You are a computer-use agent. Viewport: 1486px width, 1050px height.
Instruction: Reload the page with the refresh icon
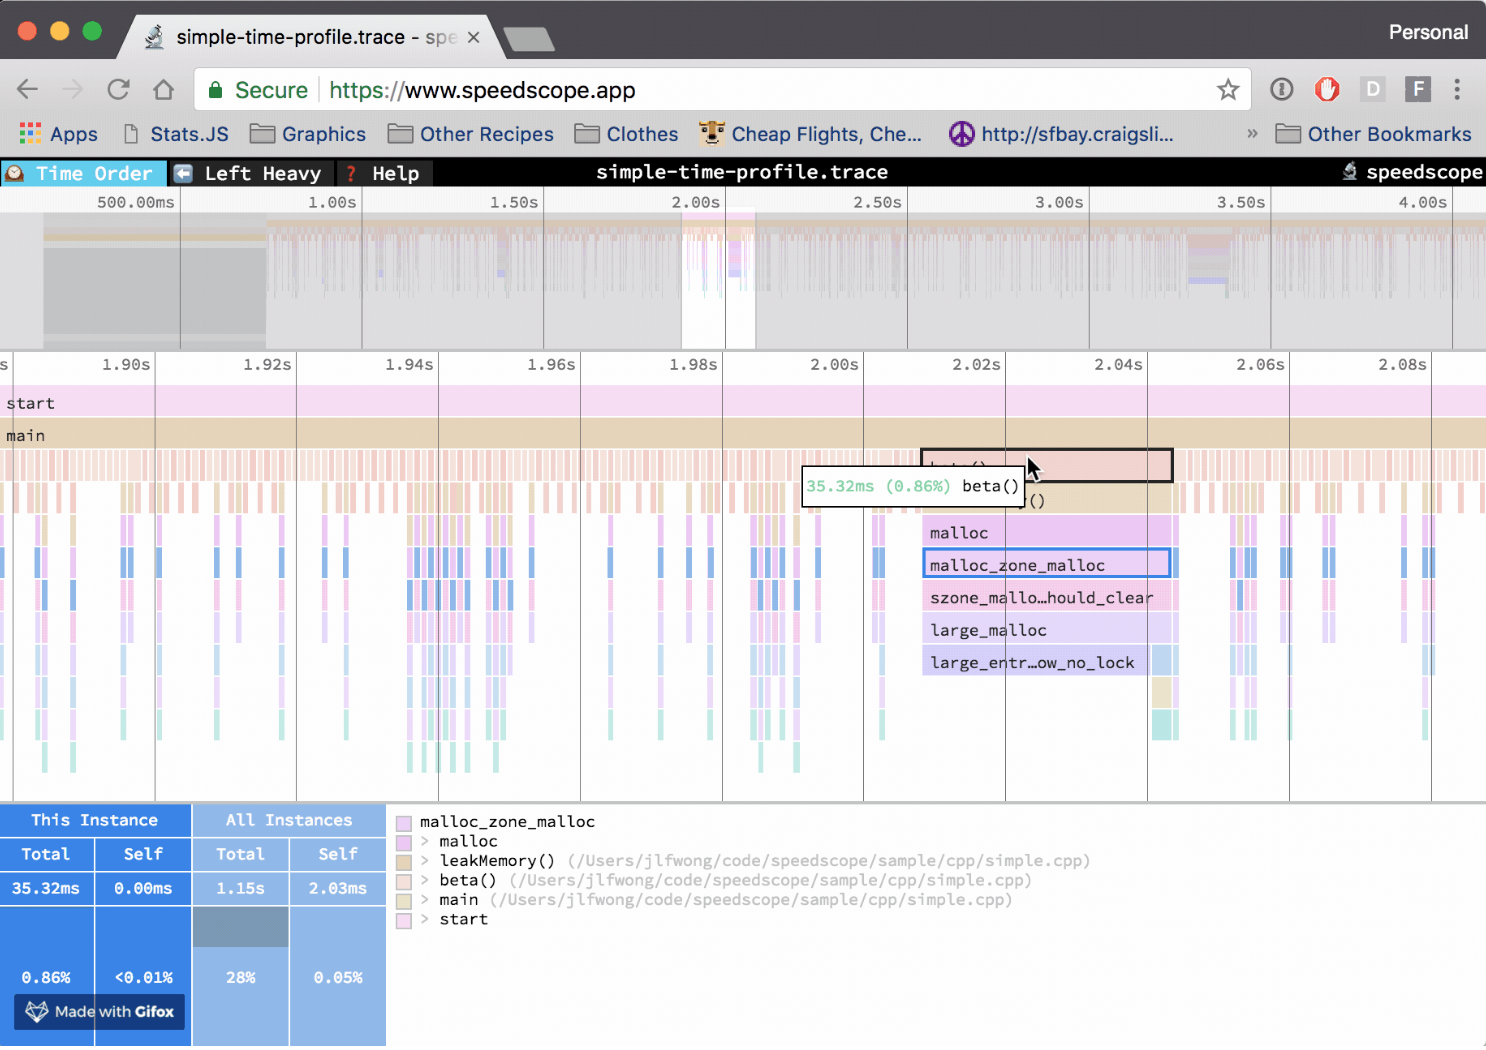click(118, 89)
